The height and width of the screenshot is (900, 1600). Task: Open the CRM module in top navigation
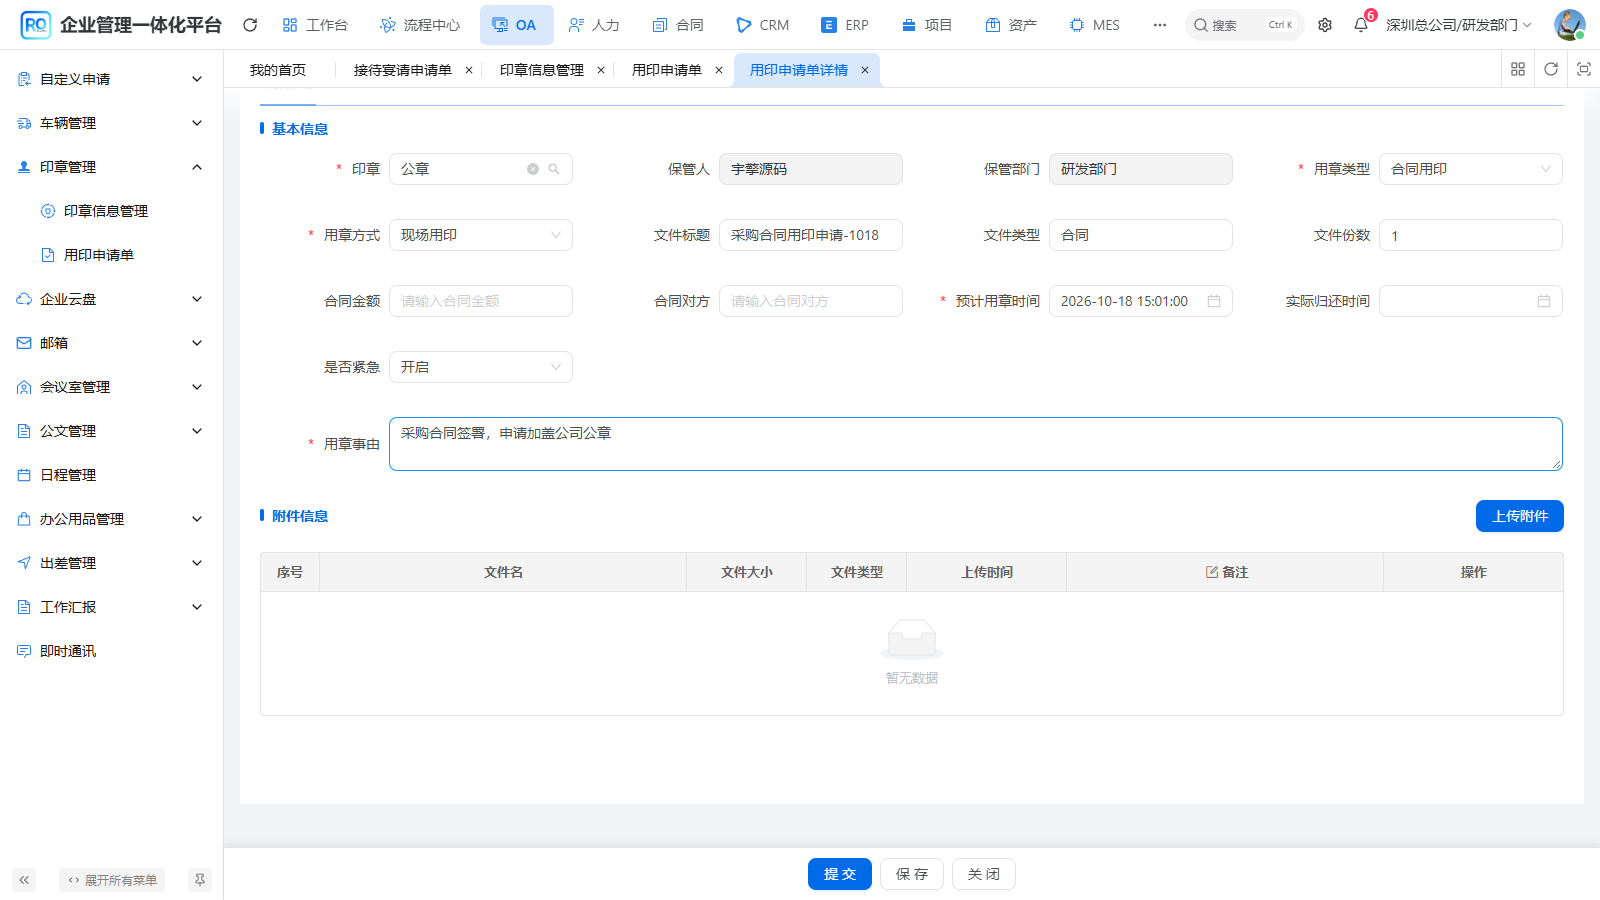click(762, 25)
